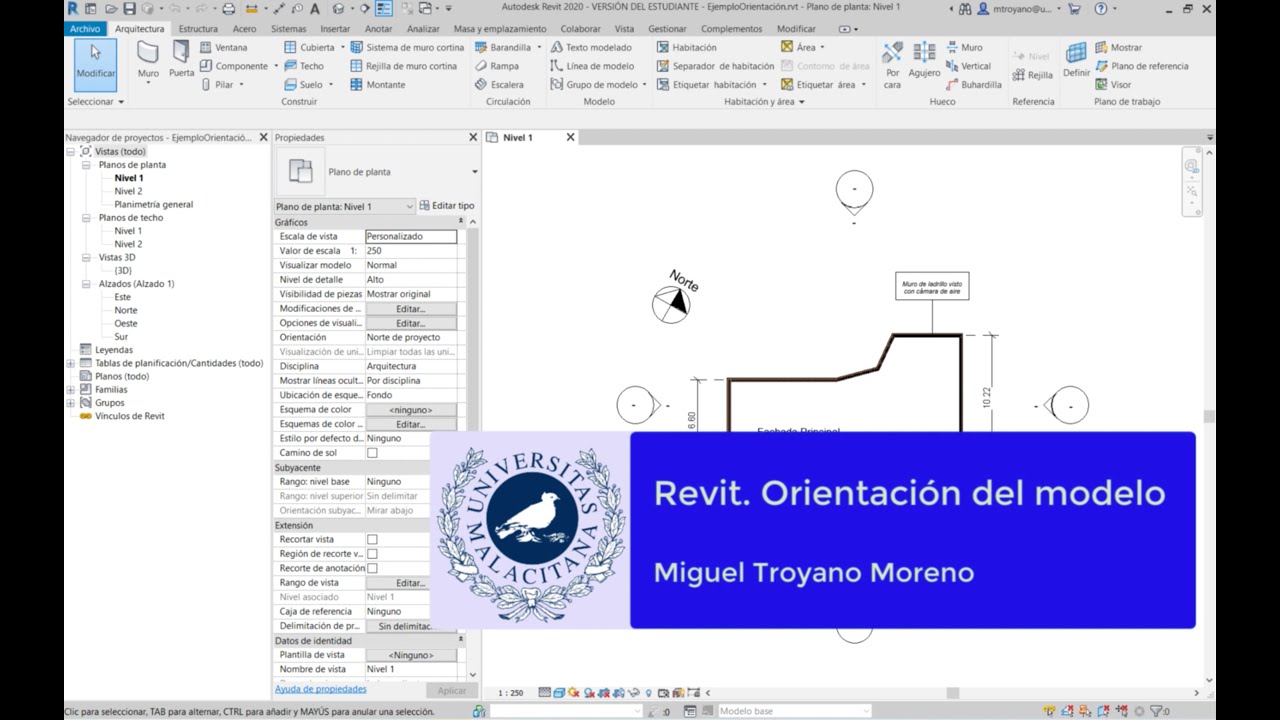Click the Mostrar work plane tool
Screen dimensions: 1280x720
(1118, 47)
